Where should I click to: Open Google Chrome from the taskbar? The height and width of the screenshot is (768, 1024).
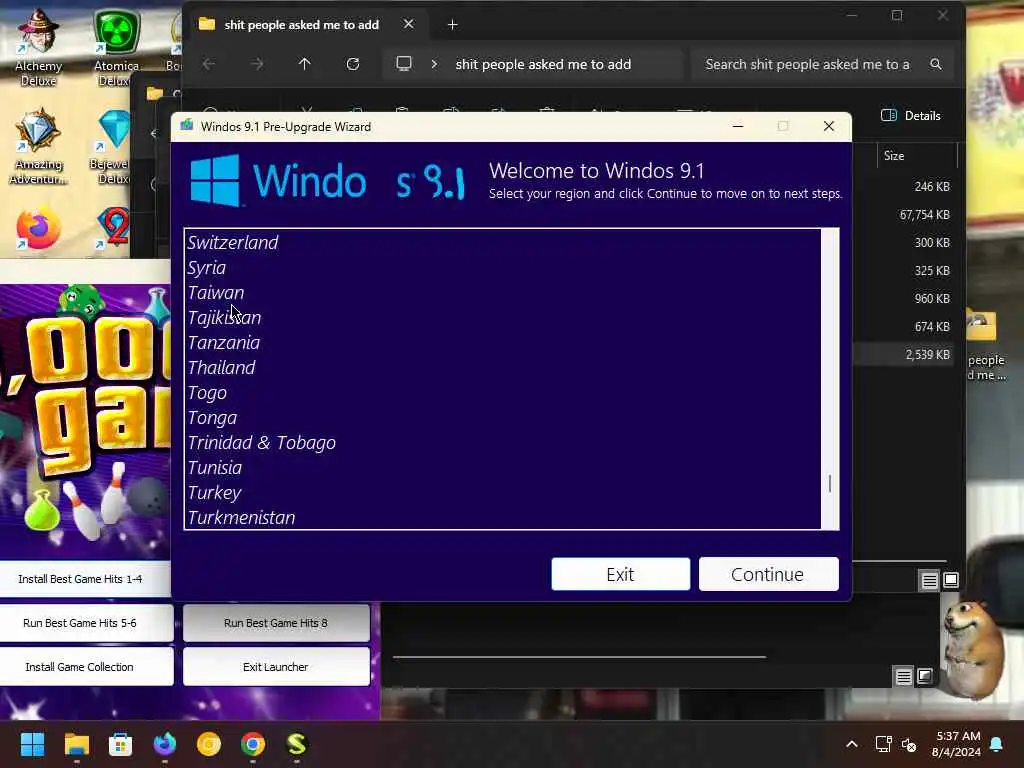click(253, 744)
